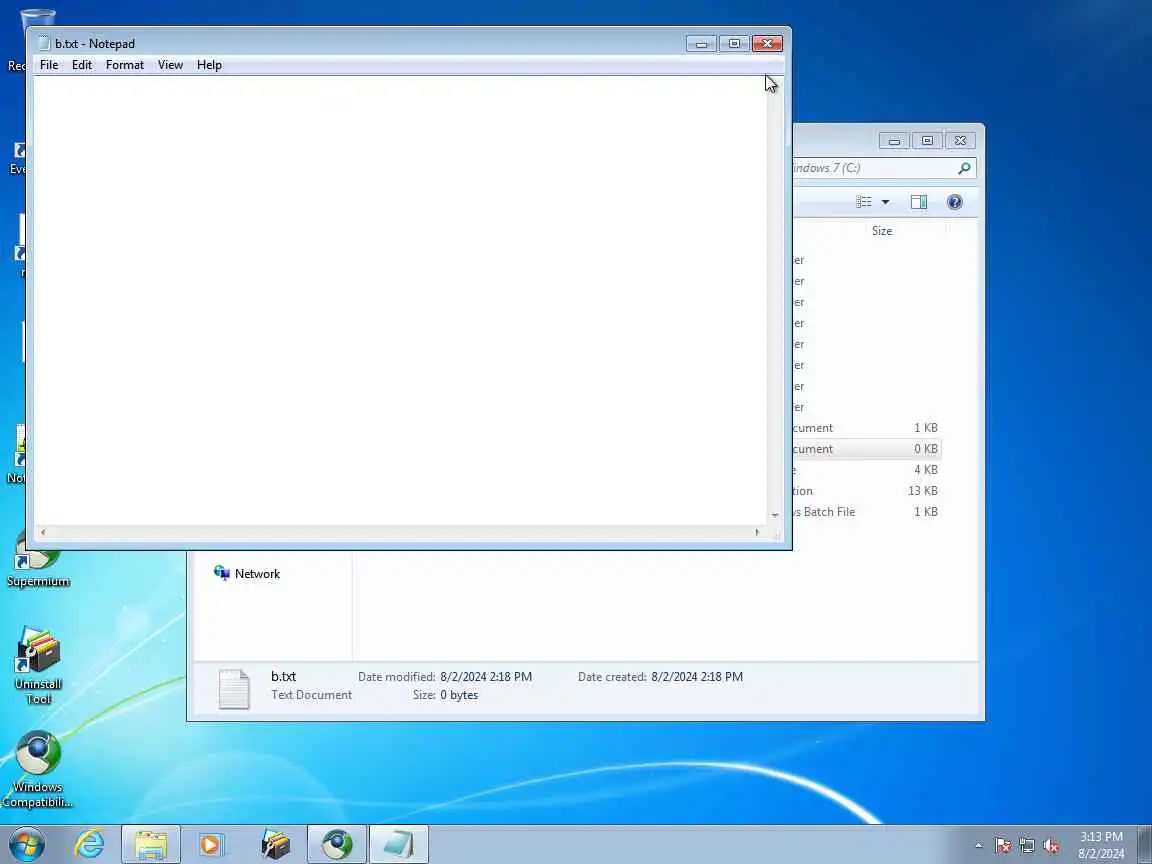This screenshot has width=1152, height=864.
Task: Open the Help menu in Notepad
Action: [x=209, y=65]
